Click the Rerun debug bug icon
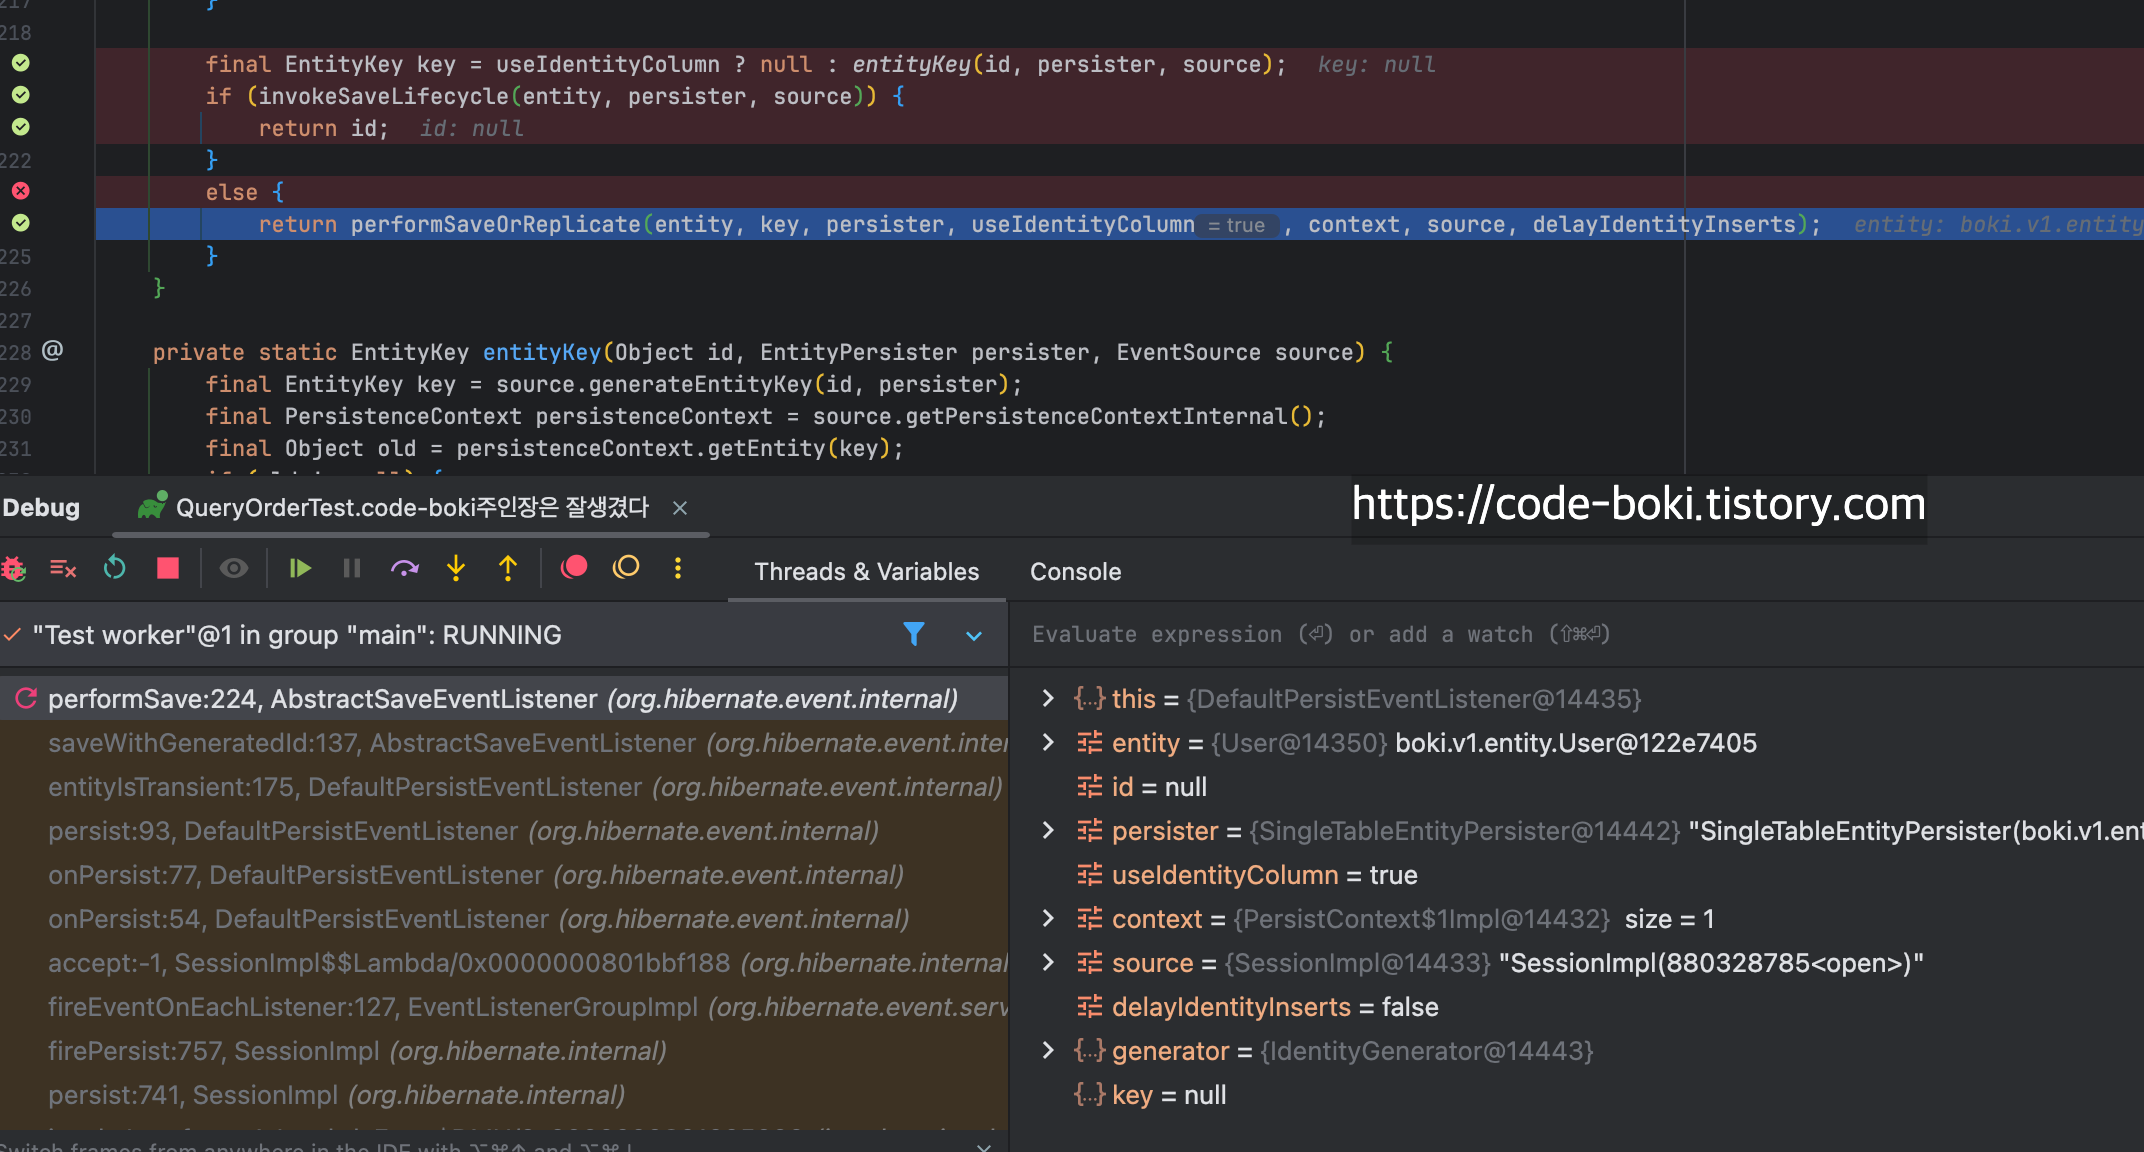The height and width of the screenshot is (1152, 2144). [x=14, y=569]
